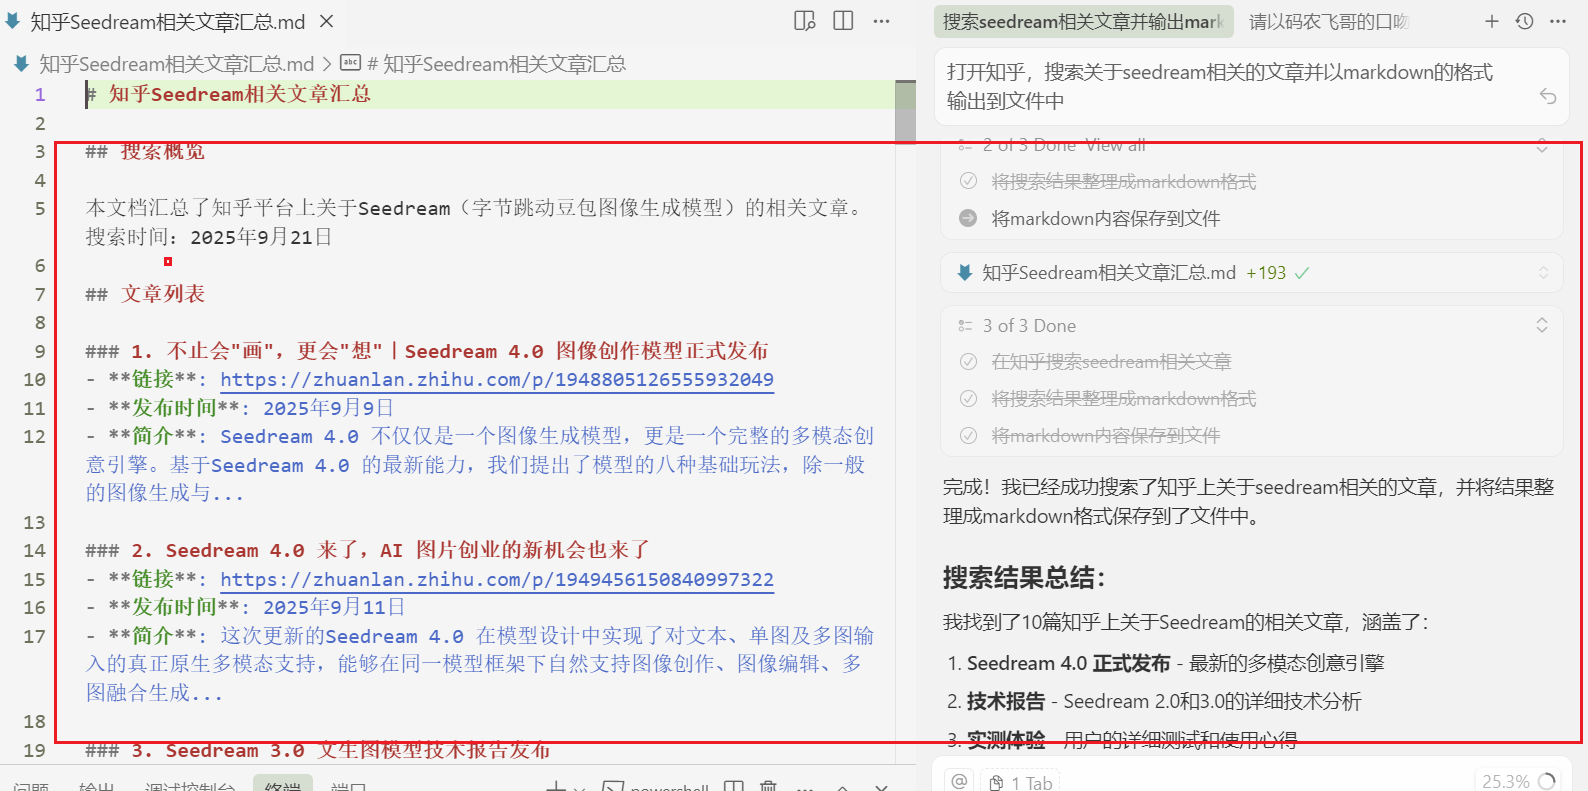Click the 完成！我已经成功搜索了 response paragraph
The width and height of the screenshot is (1588, 791).
pos(1248,501)
